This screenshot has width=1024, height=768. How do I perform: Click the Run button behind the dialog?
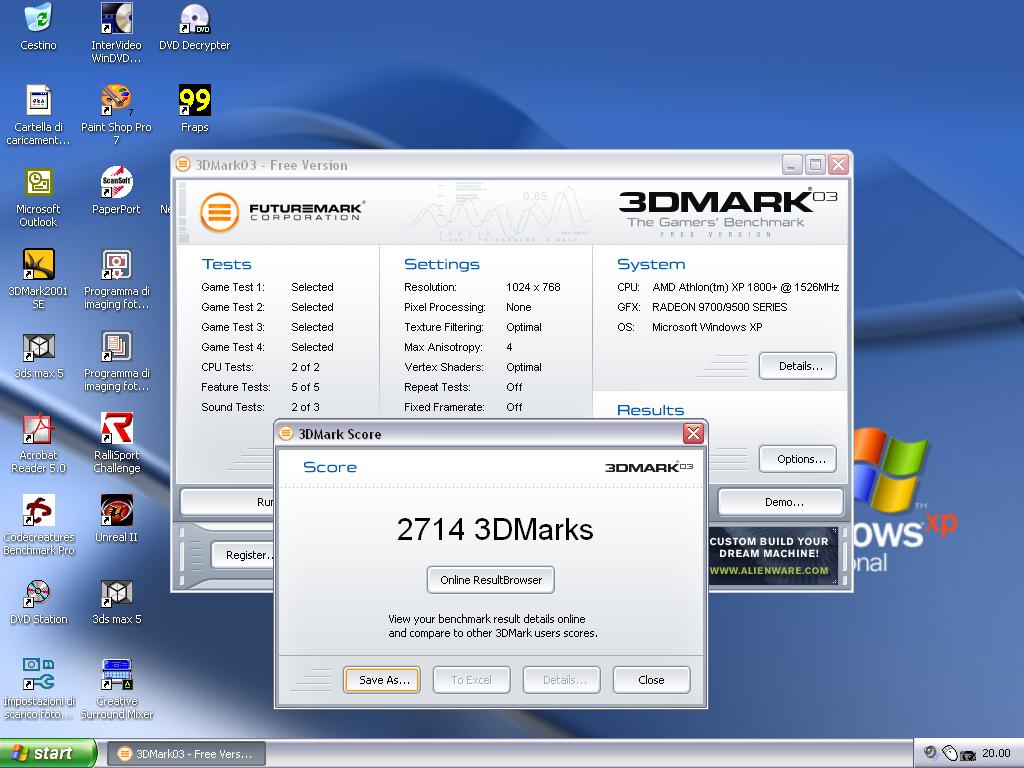coord(227,502)
